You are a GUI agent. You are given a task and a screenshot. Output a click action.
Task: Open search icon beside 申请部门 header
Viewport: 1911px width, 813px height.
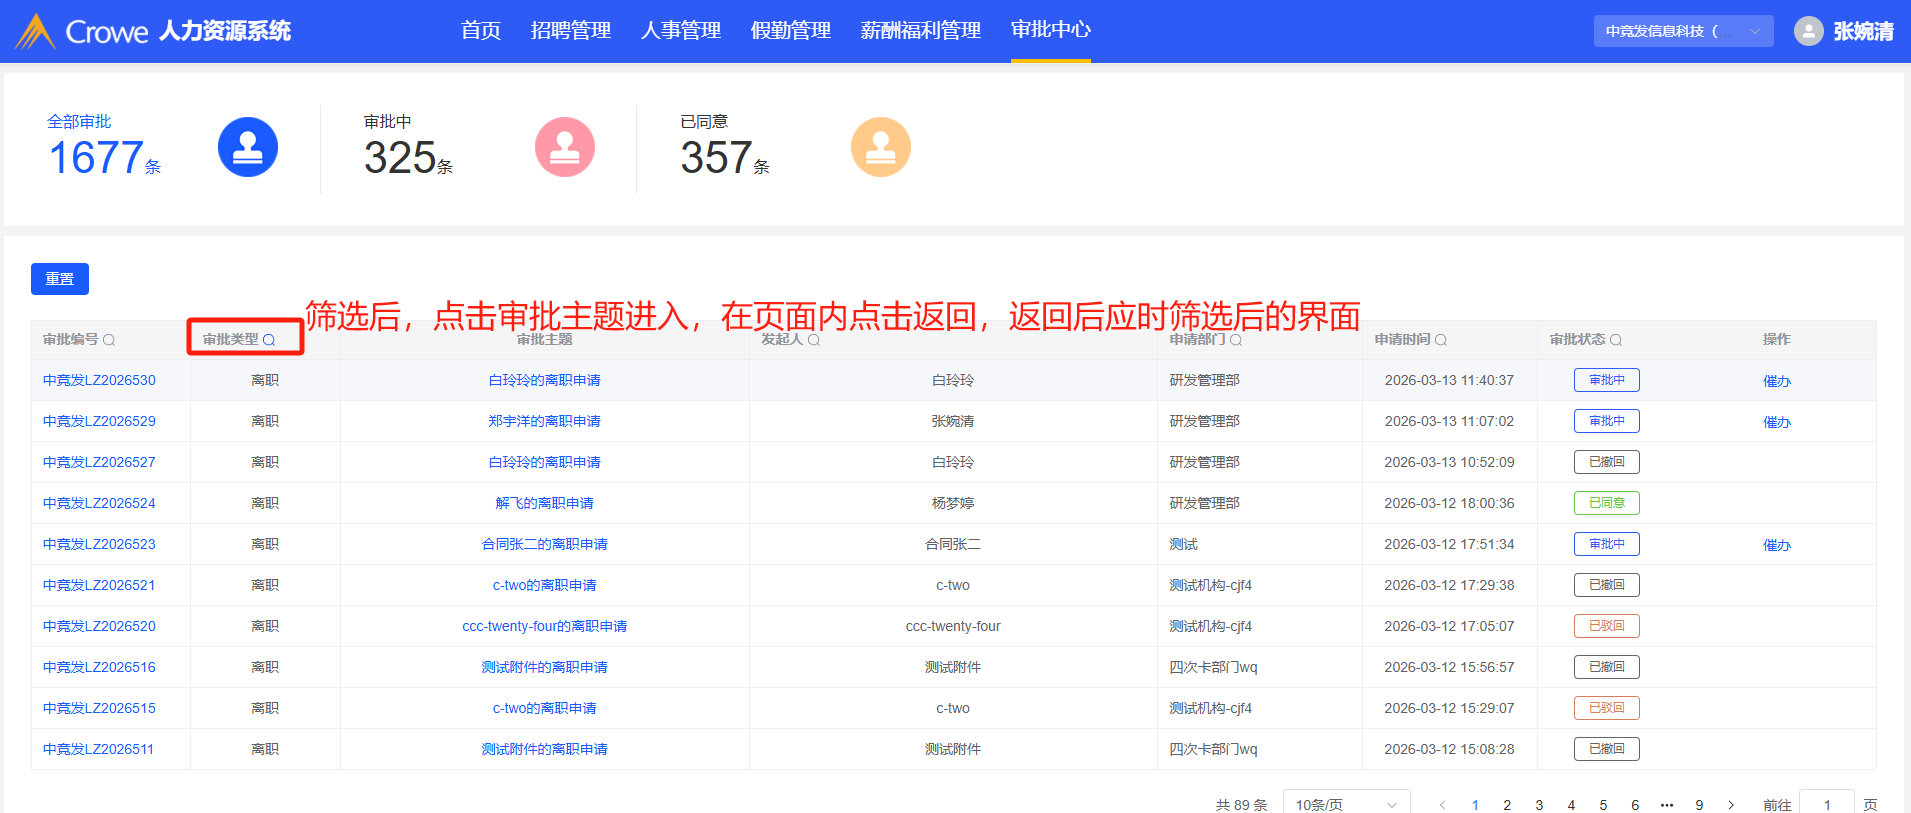(x=1236, y=340)
